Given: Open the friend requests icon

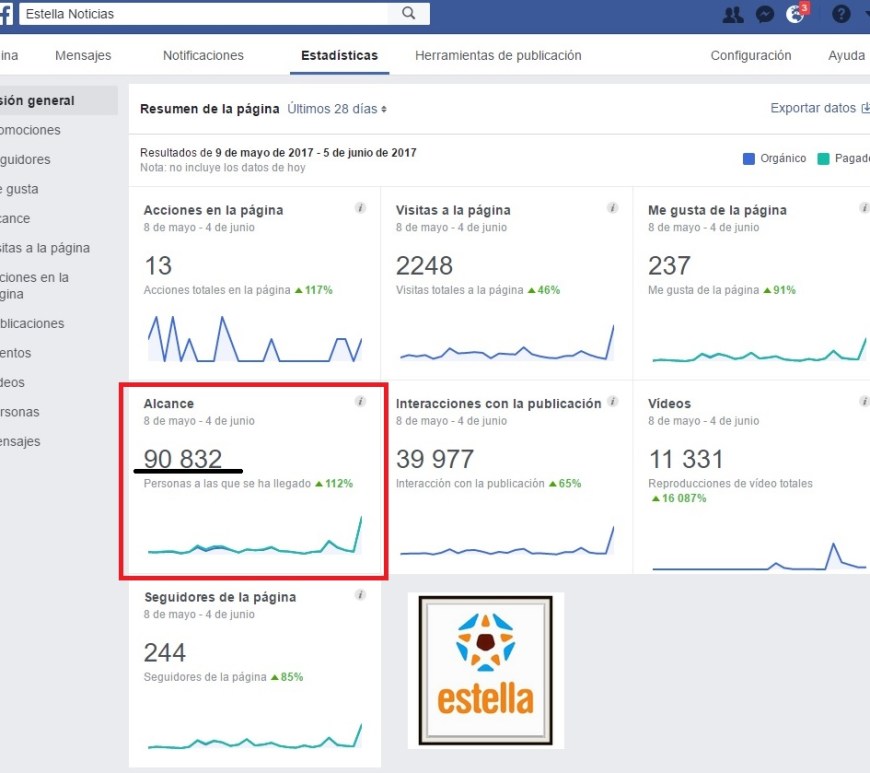Looking at the screenshot, I should click(x=732, y=14).
